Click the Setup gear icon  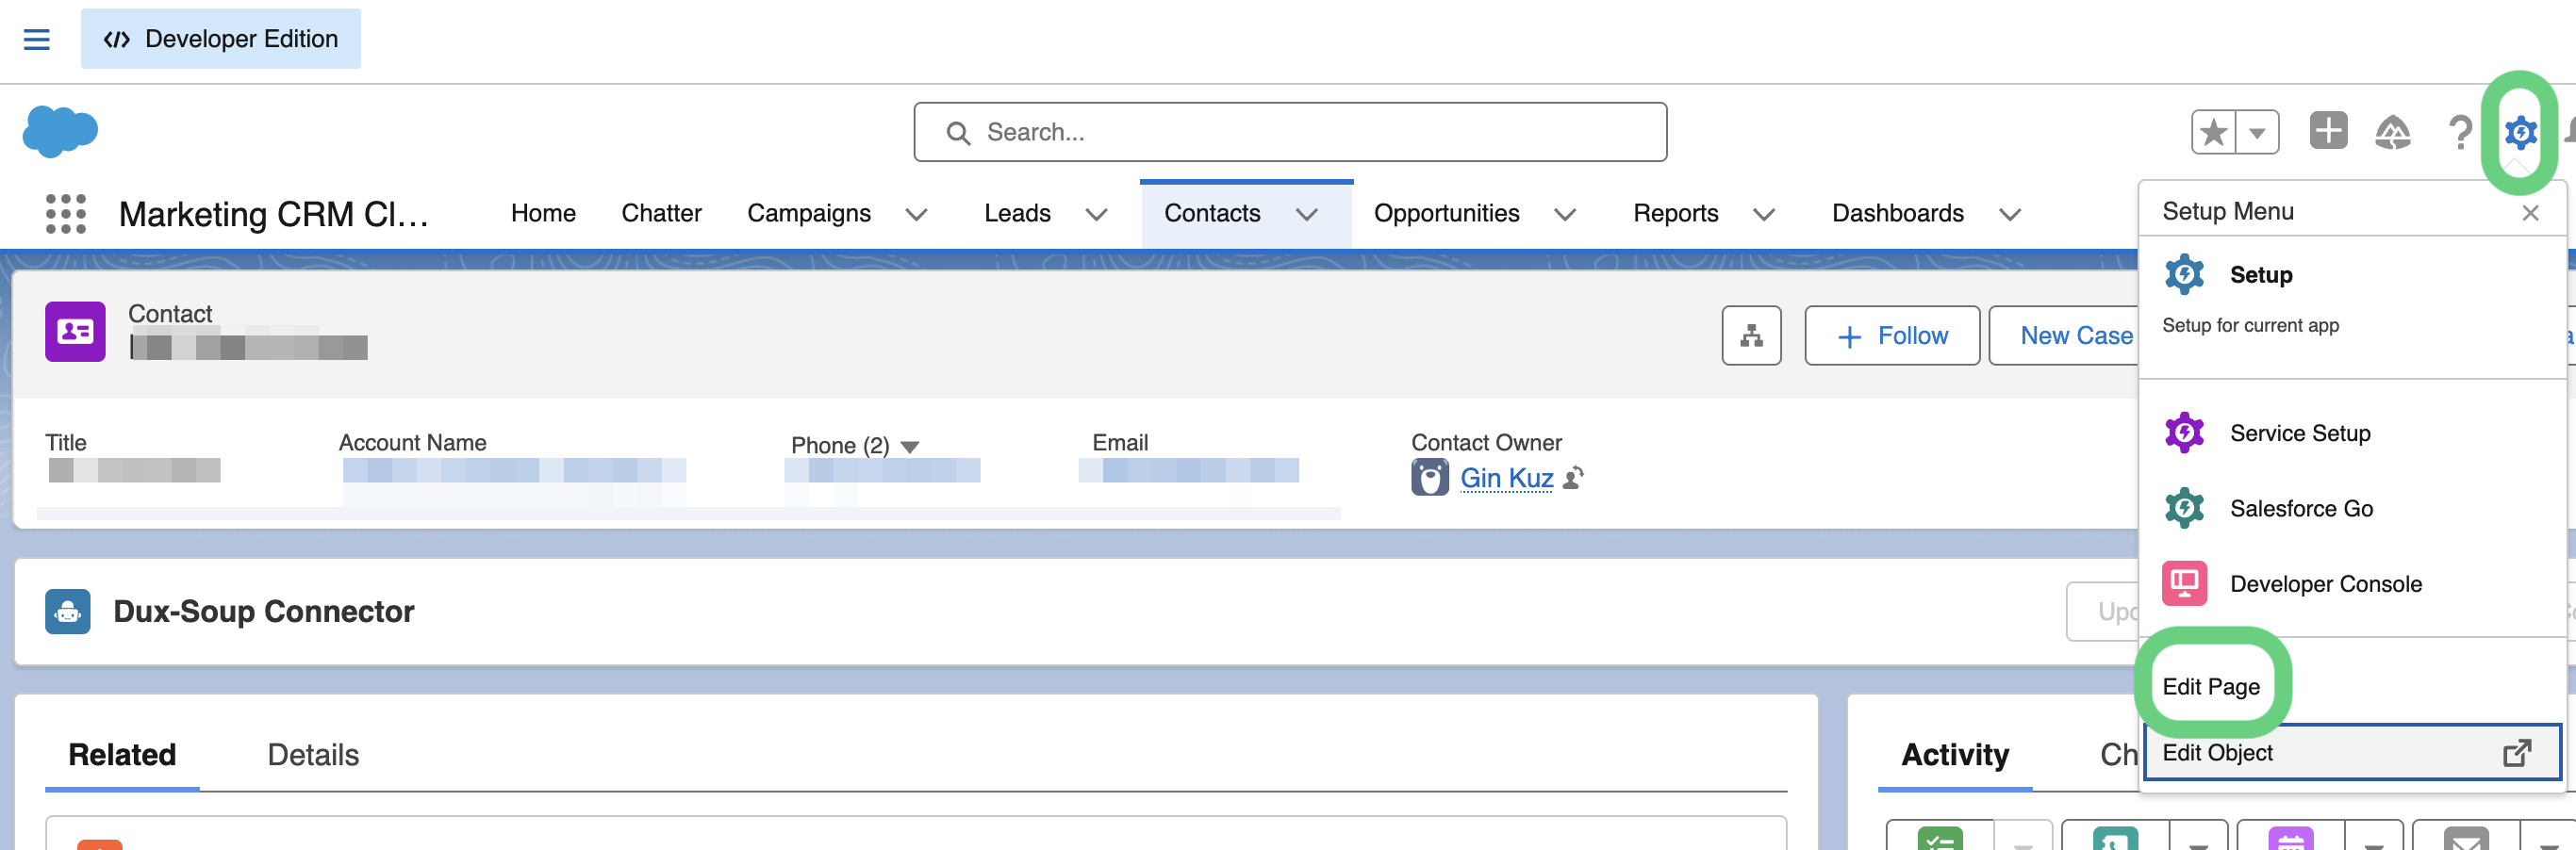click(x=2520, y=132)
